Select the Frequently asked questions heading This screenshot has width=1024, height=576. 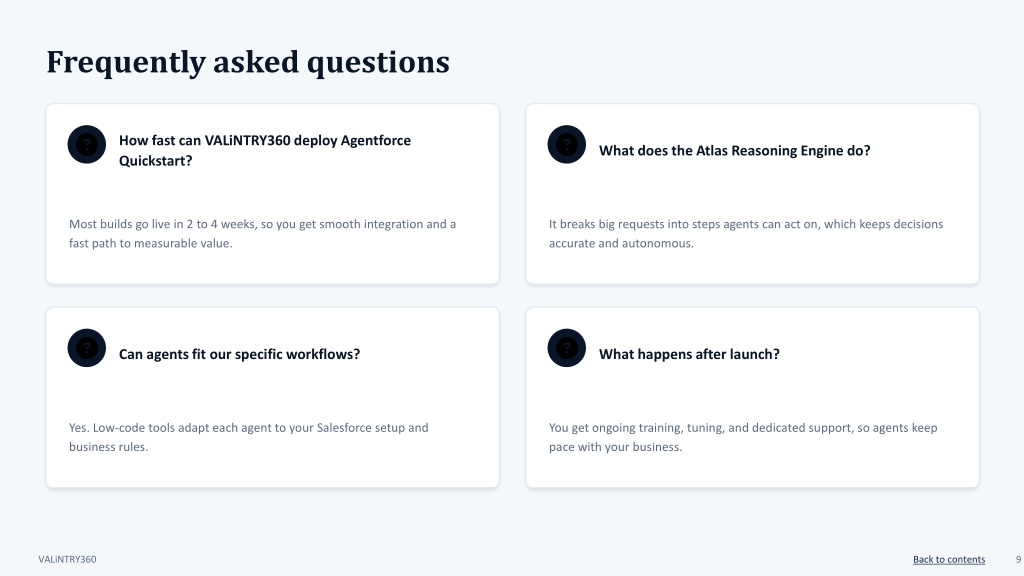click(x=248, y=63)
